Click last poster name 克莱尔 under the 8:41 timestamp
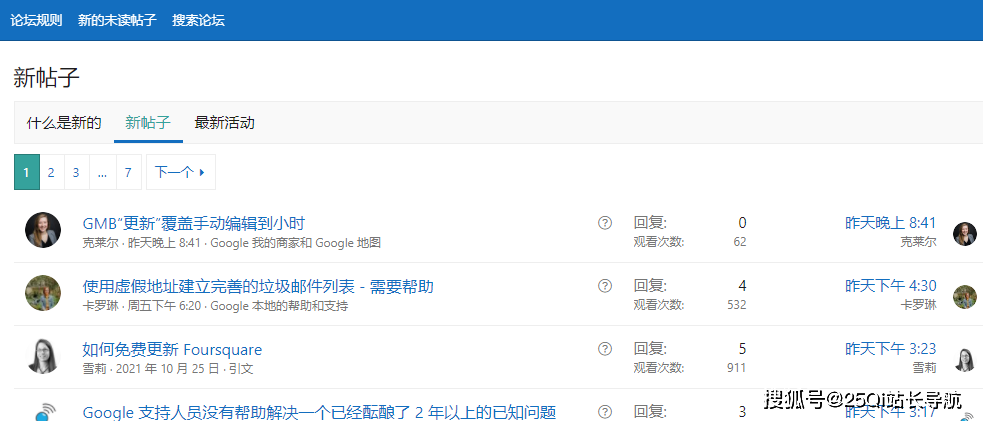The image size is (983, 421). tap(918, 242)
